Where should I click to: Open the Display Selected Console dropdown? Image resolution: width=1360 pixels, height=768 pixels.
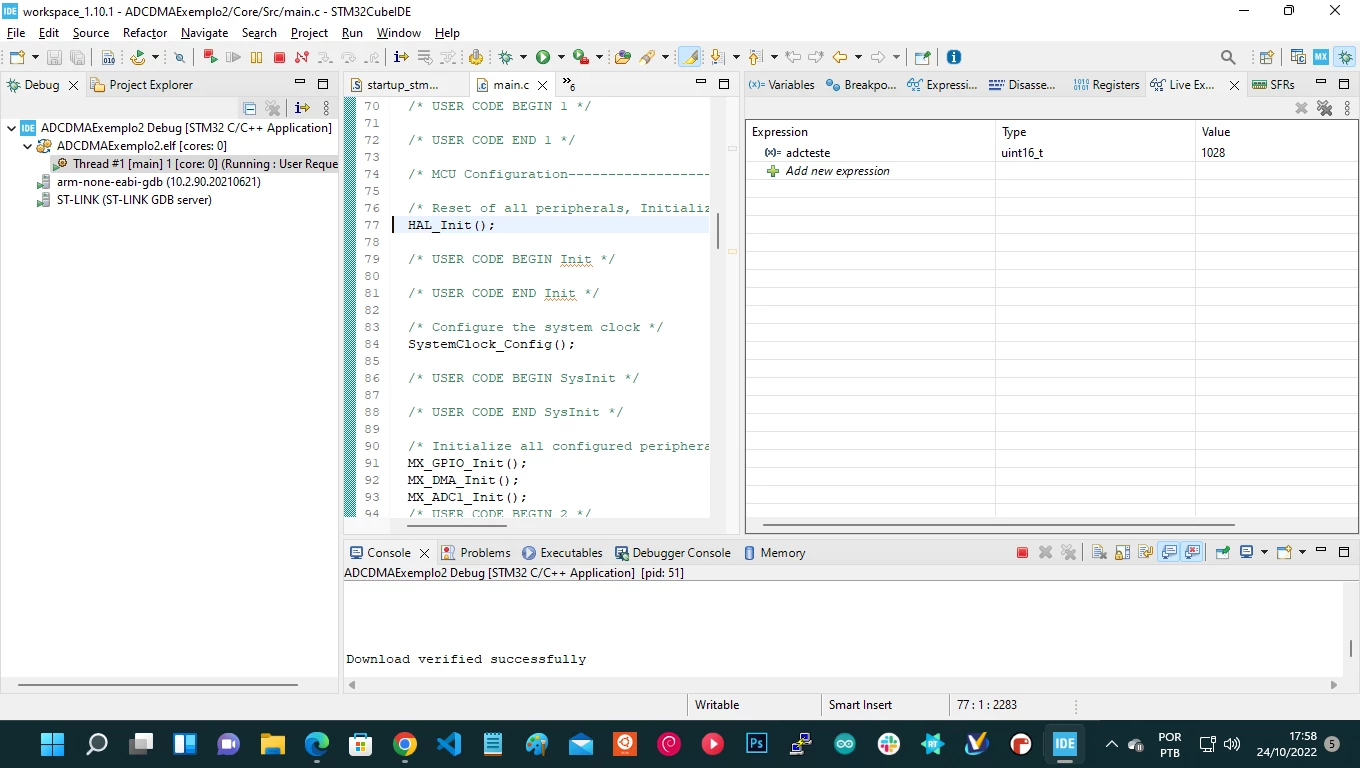click(1264, 552)
